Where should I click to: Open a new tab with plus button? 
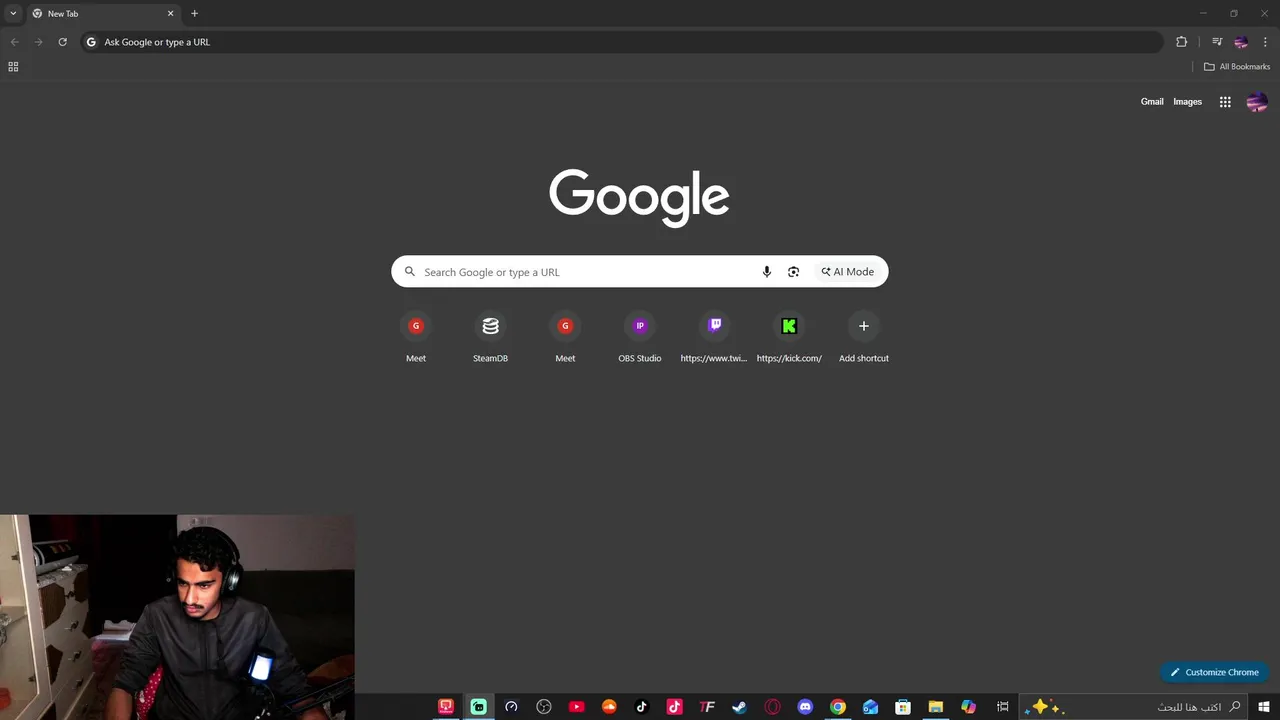tap(194, 14)
